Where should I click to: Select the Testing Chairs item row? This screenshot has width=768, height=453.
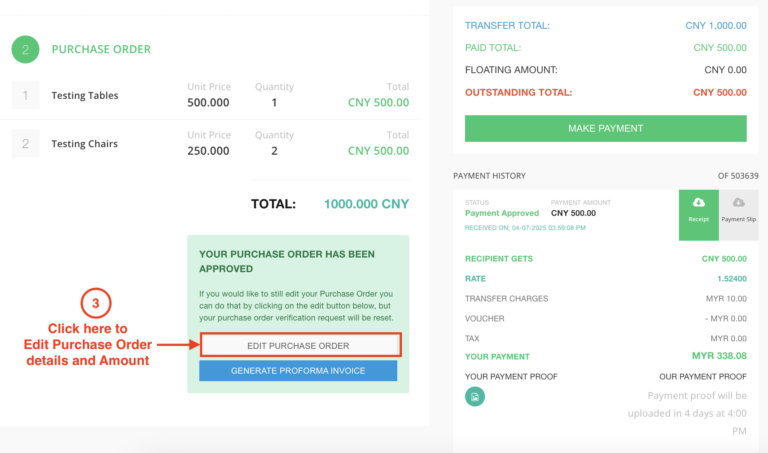click(85, 144)
